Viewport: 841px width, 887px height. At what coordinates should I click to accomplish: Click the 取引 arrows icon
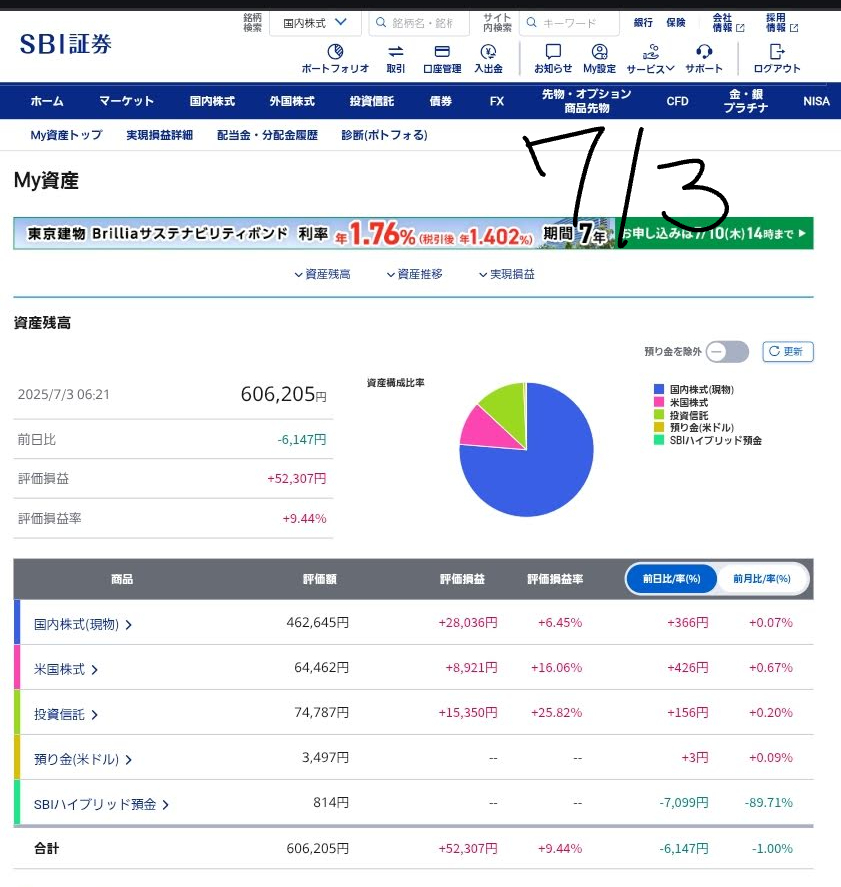pyautogui.click(x=396, y=52)
